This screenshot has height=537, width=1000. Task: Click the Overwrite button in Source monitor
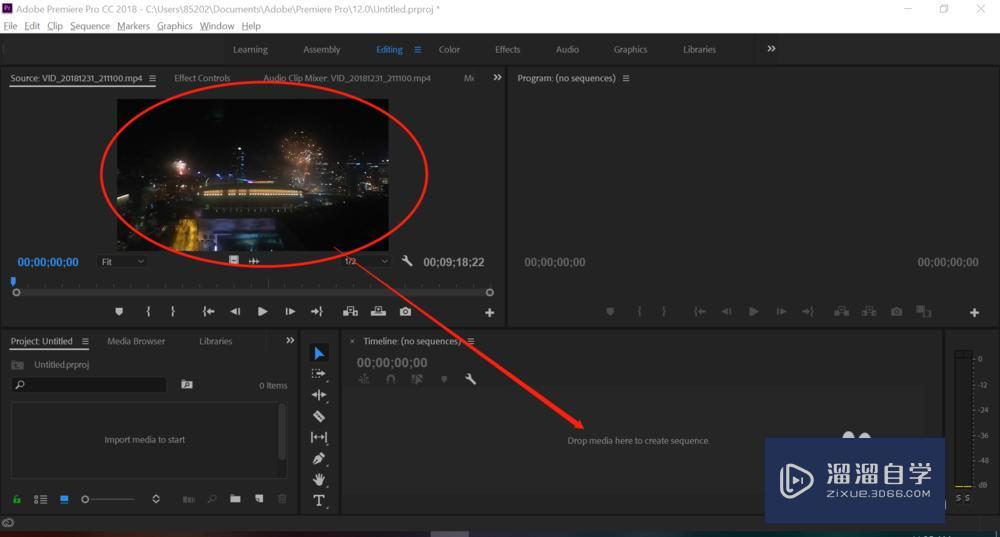(378, 311)
